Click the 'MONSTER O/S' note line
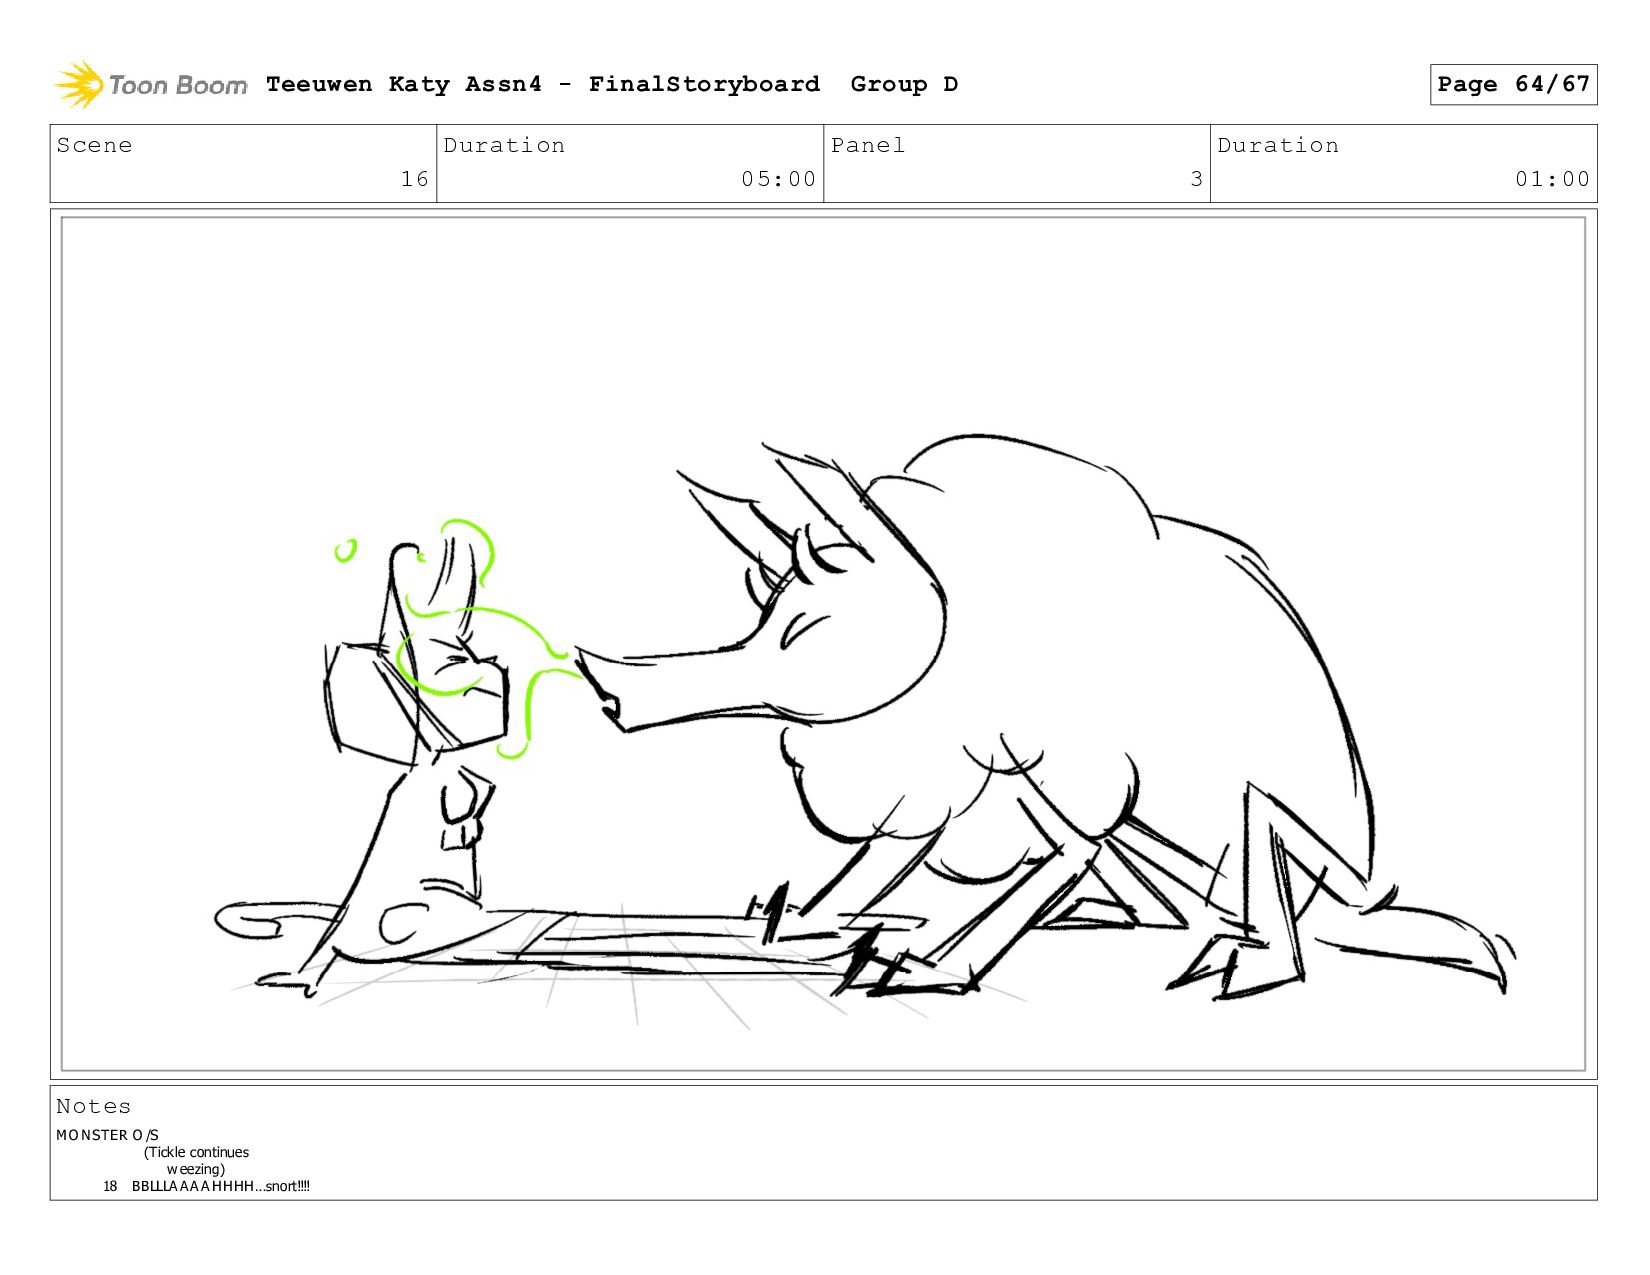Viewport: 1650px width, 1275px height. 107,1135
